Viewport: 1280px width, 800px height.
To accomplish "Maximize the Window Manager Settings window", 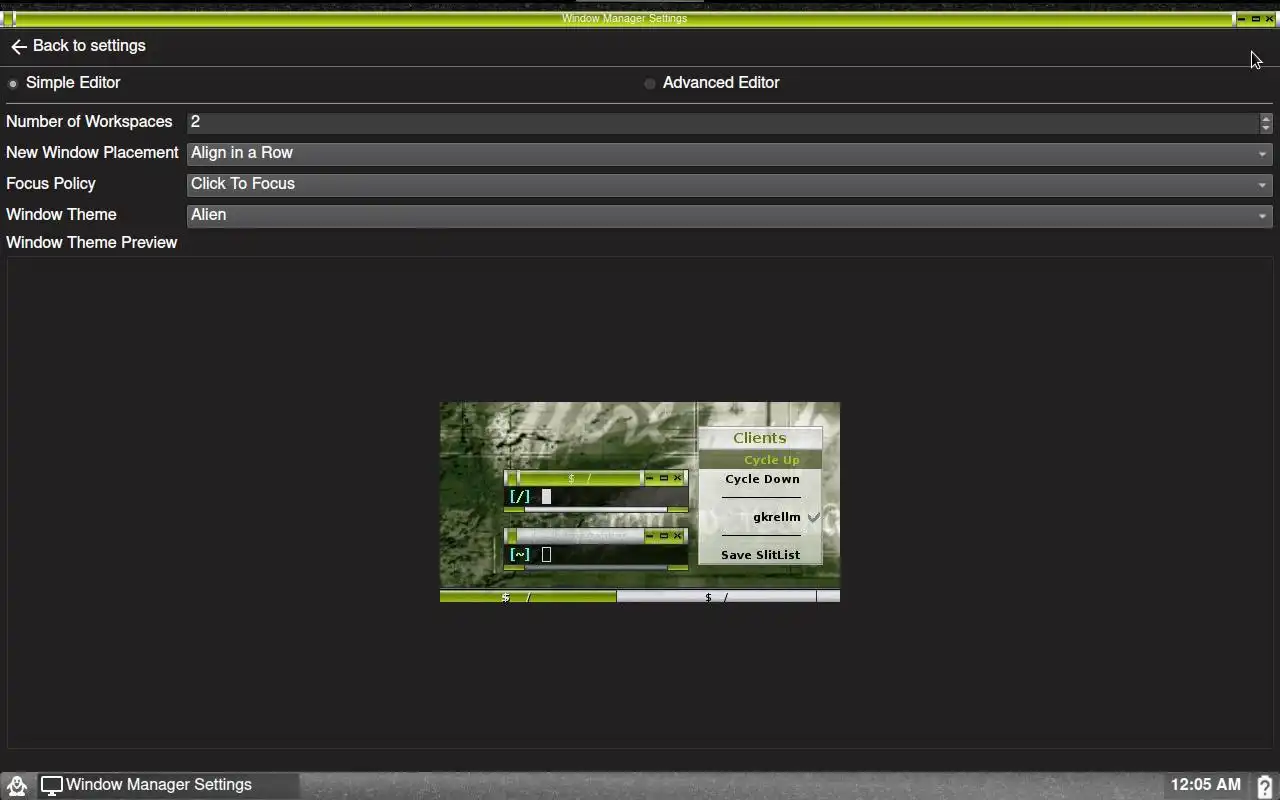I will 1256,19.
